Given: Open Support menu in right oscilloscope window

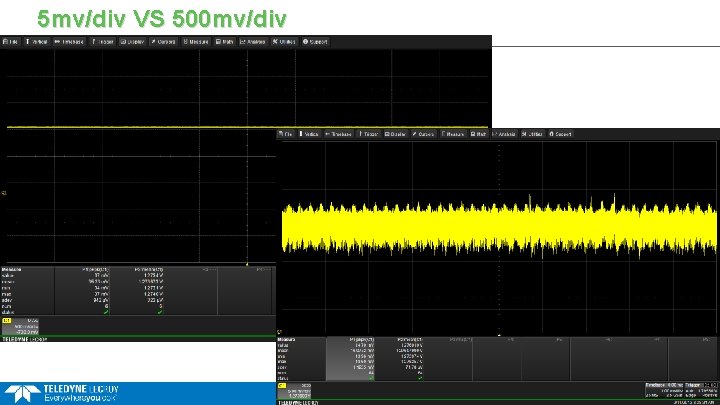Looking at the screenshot, I should click(560, 134).
